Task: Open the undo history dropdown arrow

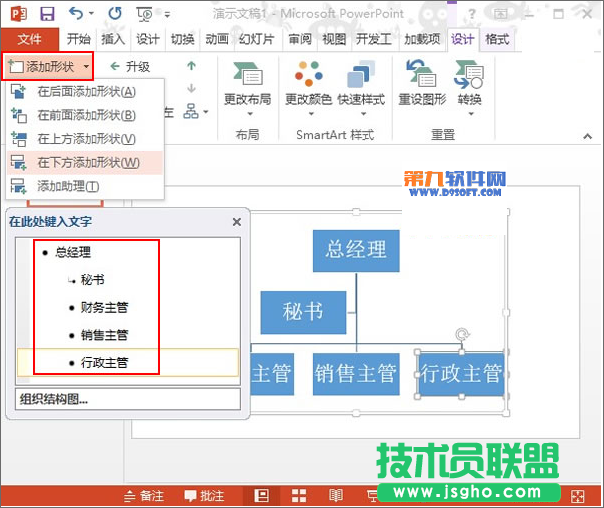Action: point(92,14)
